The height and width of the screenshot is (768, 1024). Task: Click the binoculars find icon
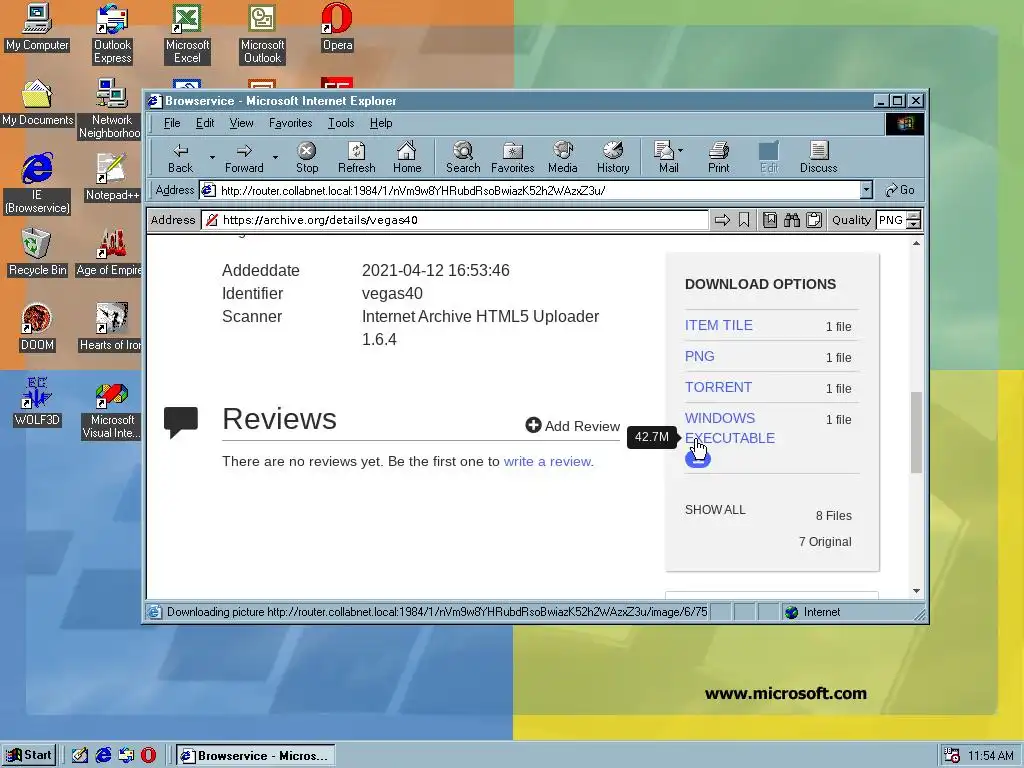point(792,220)
